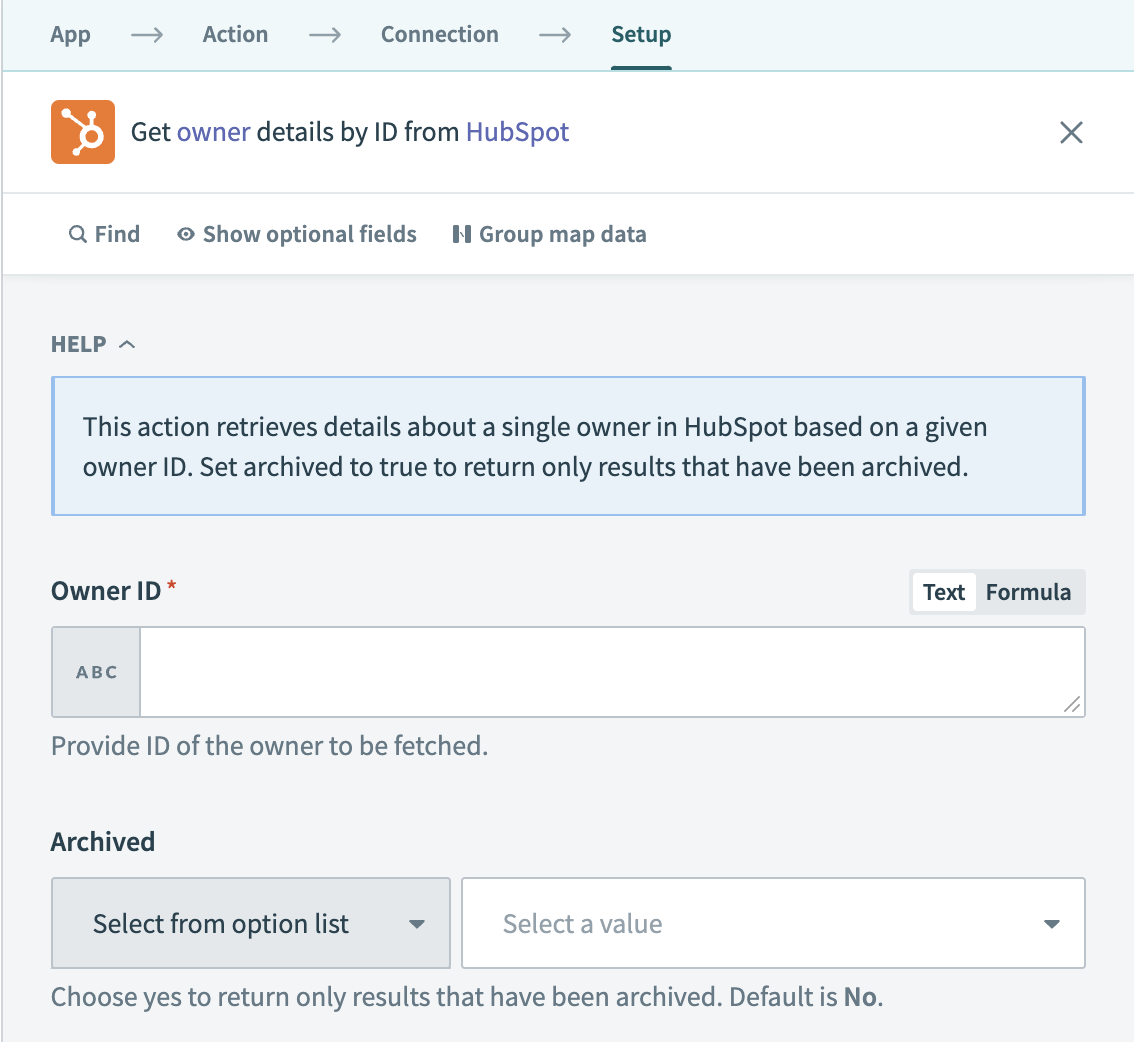Click the eye icon next to Show optional fields
The width and height of the screenshot is (1134, 1042).
186,233
